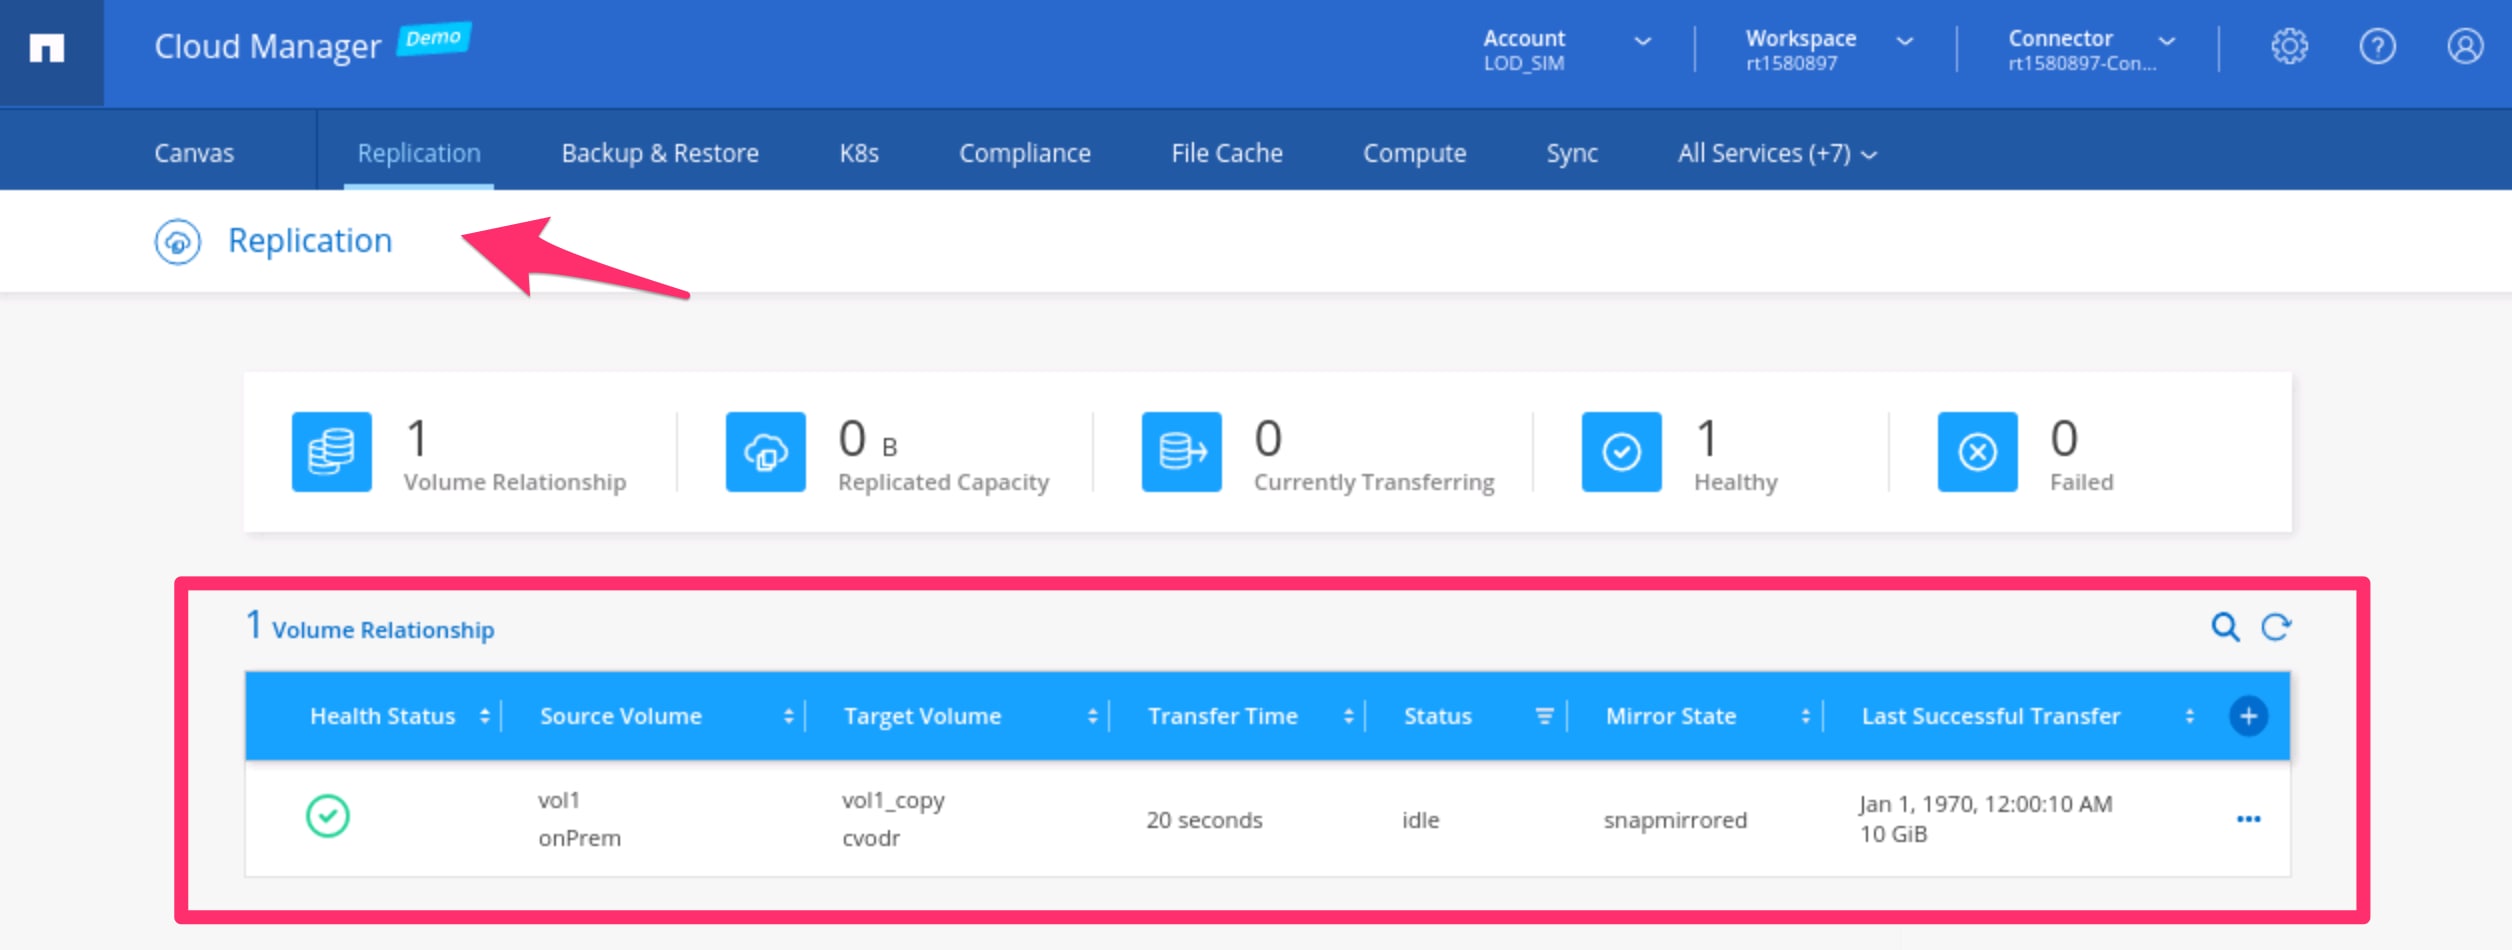This screenshot has width=2512, height=950.
Task: Click the plus icon in table header
Action: (x=2248, y=716)
